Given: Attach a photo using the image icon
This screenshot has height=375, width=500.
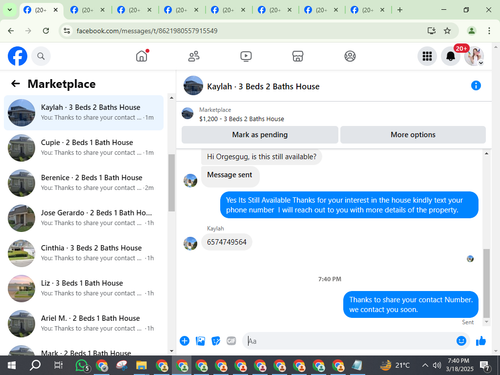Looking at the screenshot, I should pyautogui.click(x=200, y=341).
